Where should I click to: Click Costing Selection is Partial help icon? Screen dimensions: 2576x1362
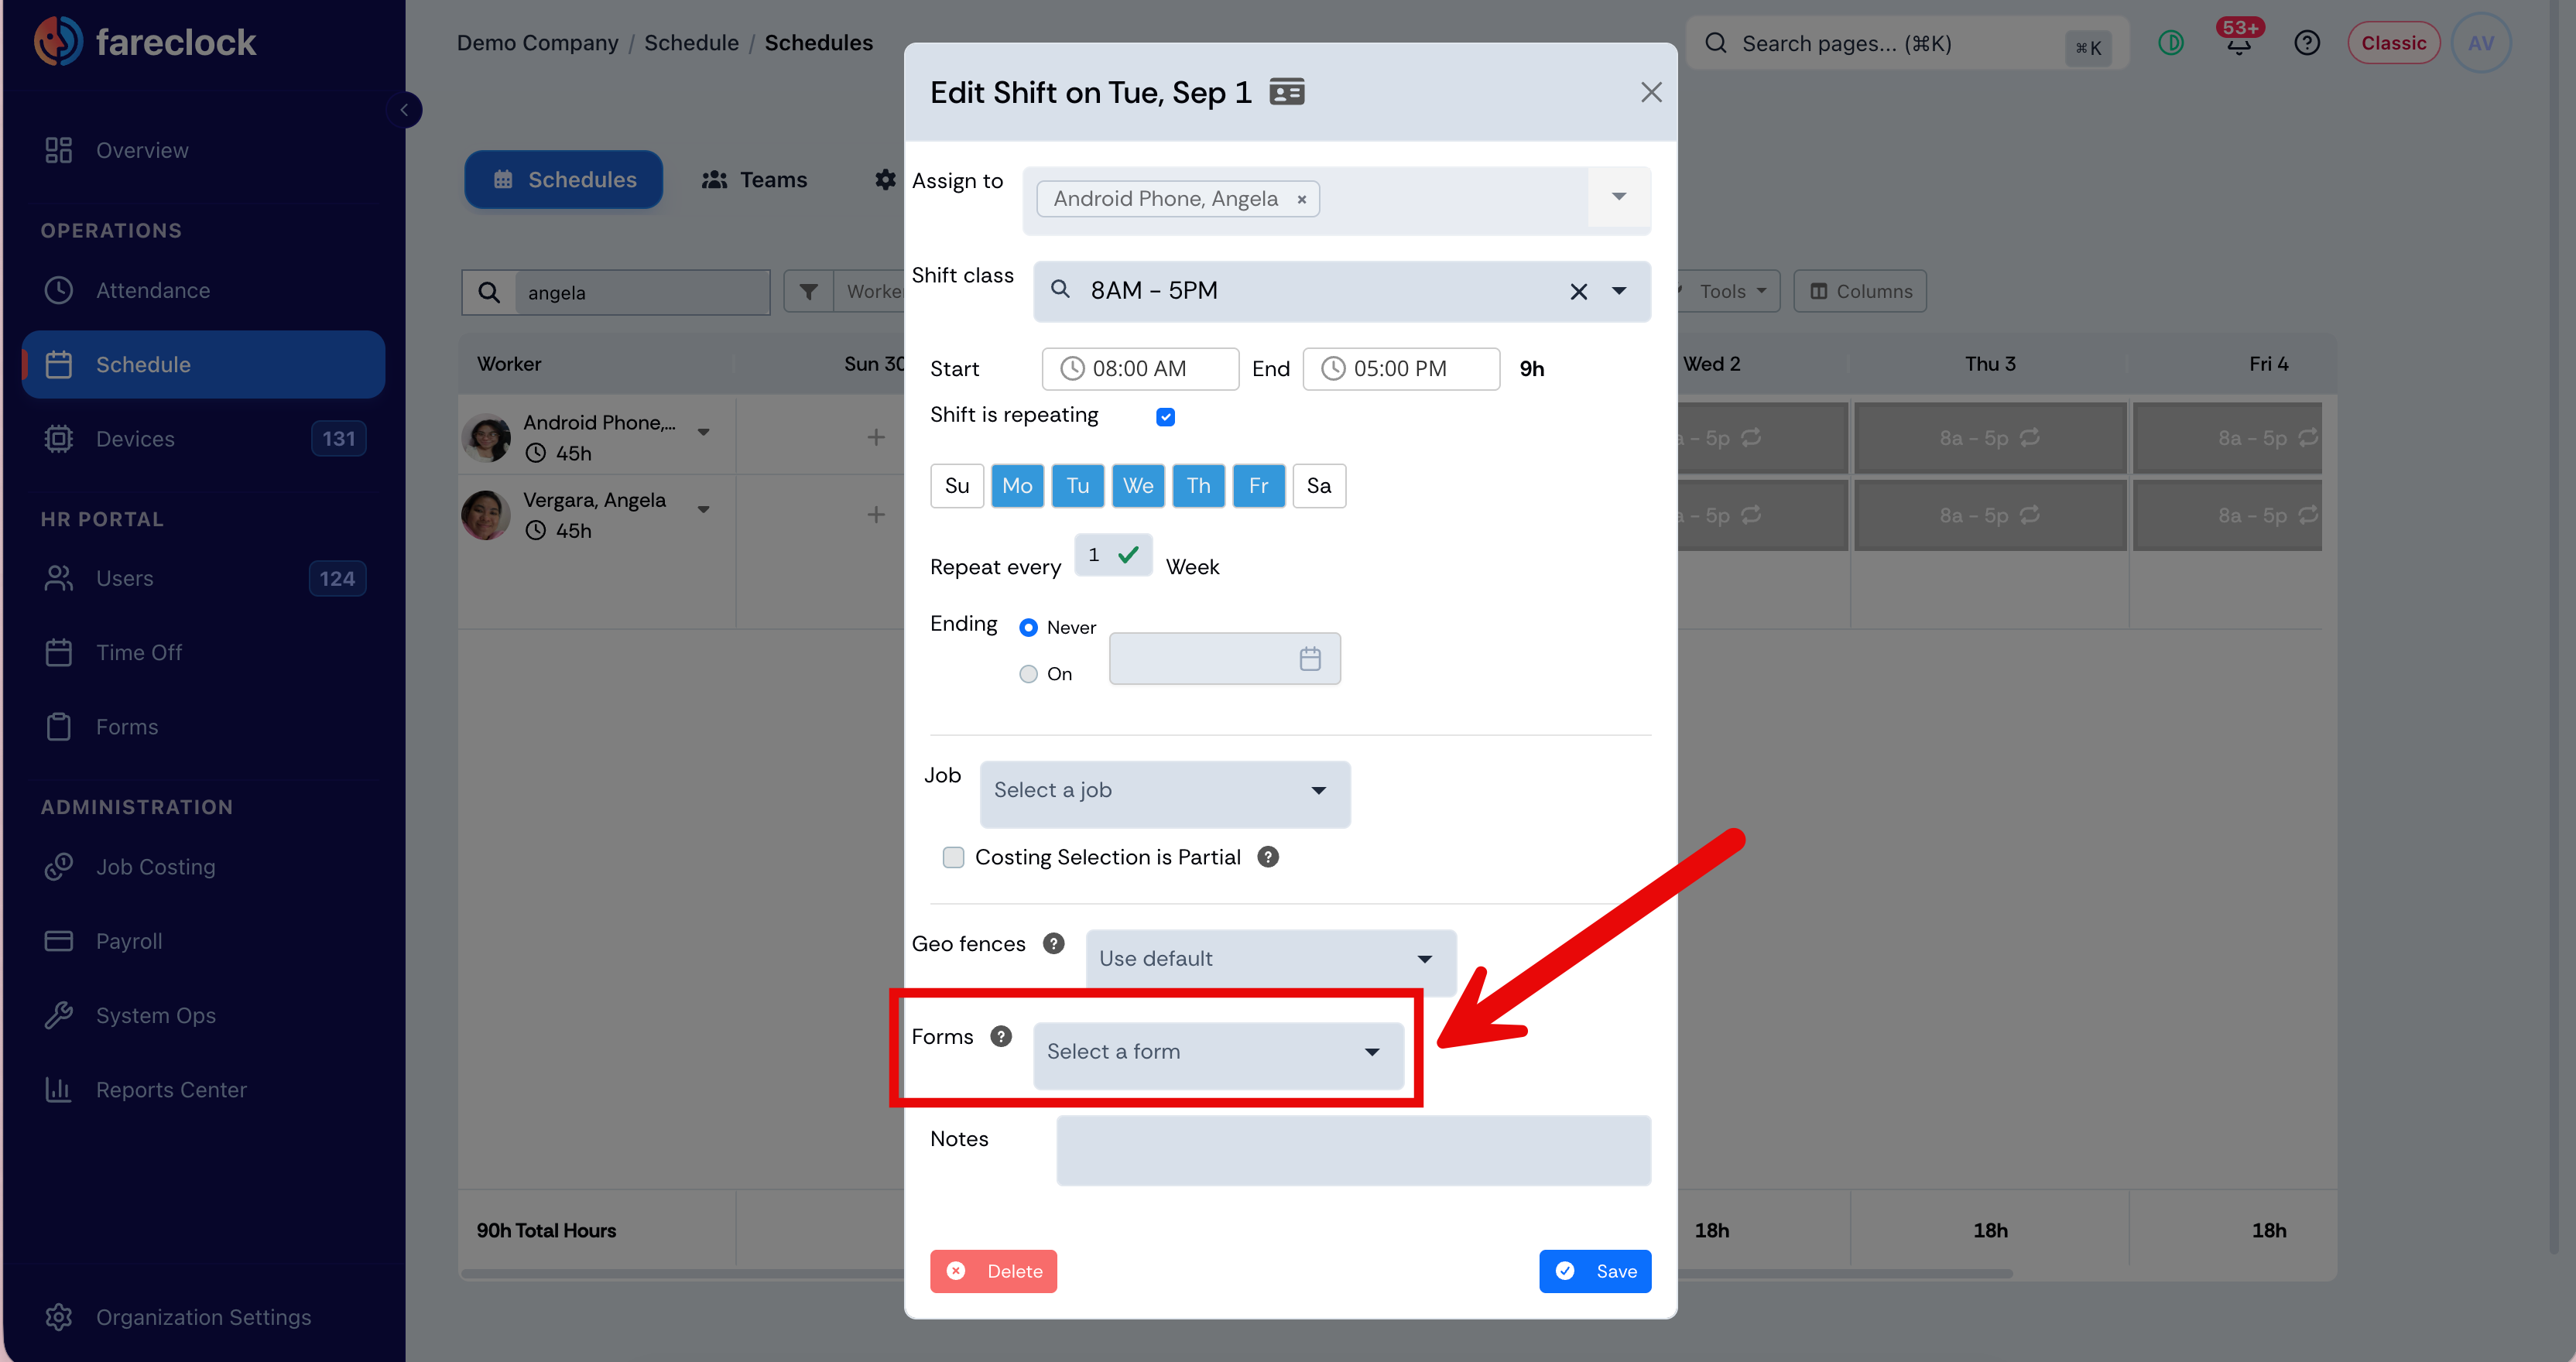point(1268,857)
